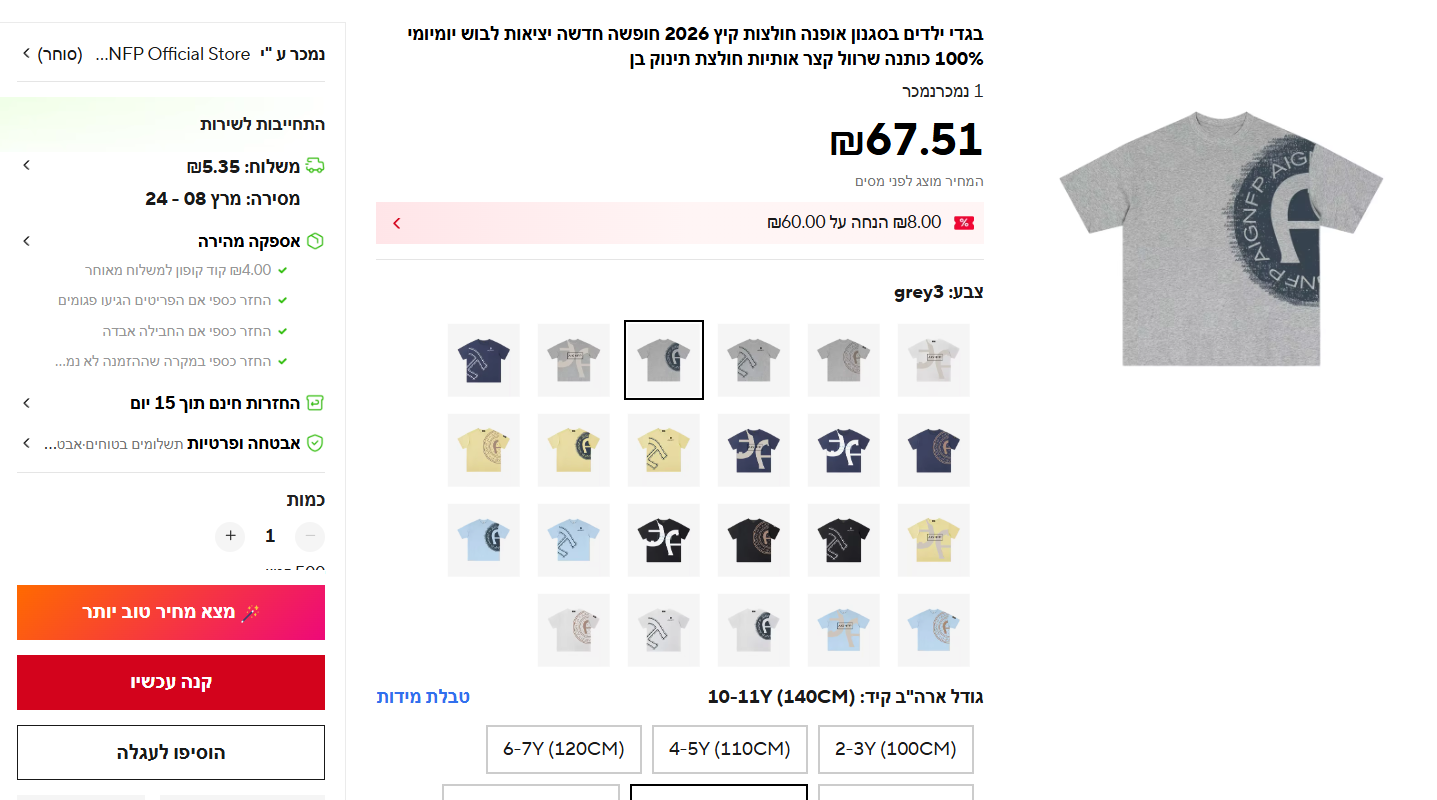Pick size 6-7Y (120CM)

point(563,749)
